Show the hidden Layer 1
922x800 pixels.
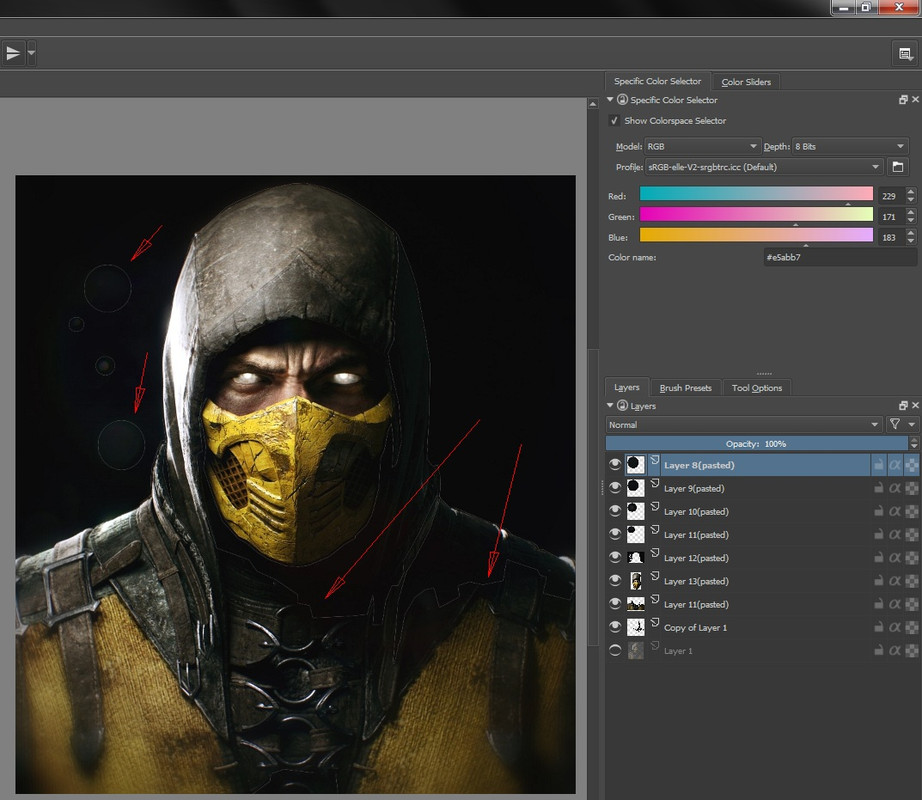[615, 651]
